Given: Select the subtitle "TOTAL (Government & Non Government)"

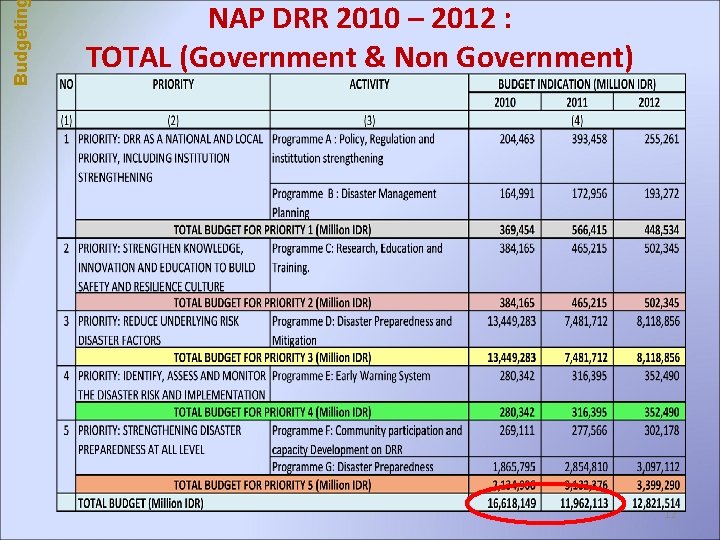Looking at the screenshot, I should click(x=360, y=57).
